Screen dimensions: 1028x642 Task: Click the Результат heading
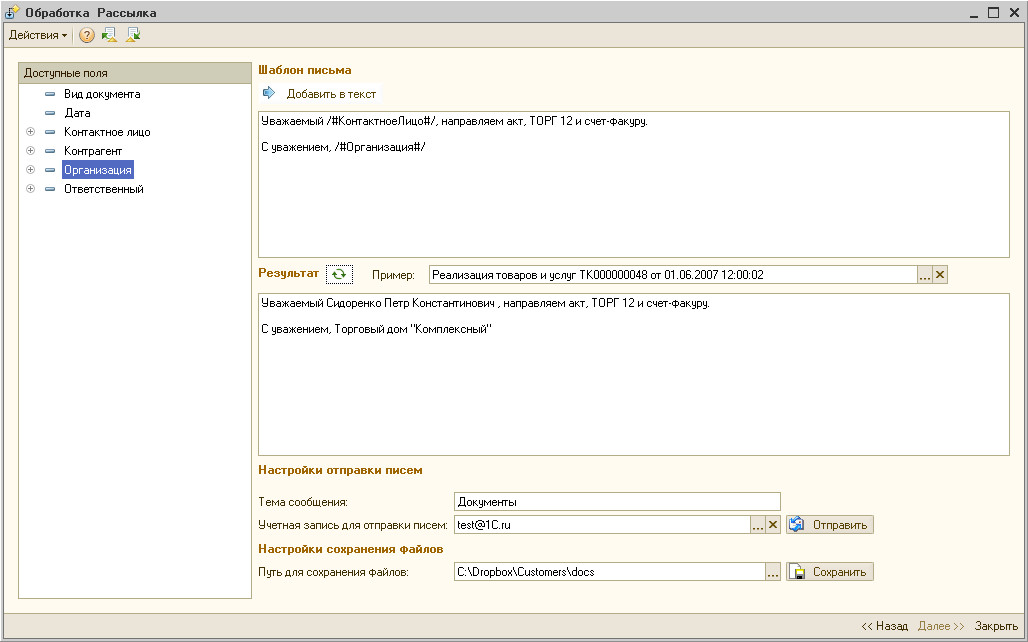pos(288,273)
